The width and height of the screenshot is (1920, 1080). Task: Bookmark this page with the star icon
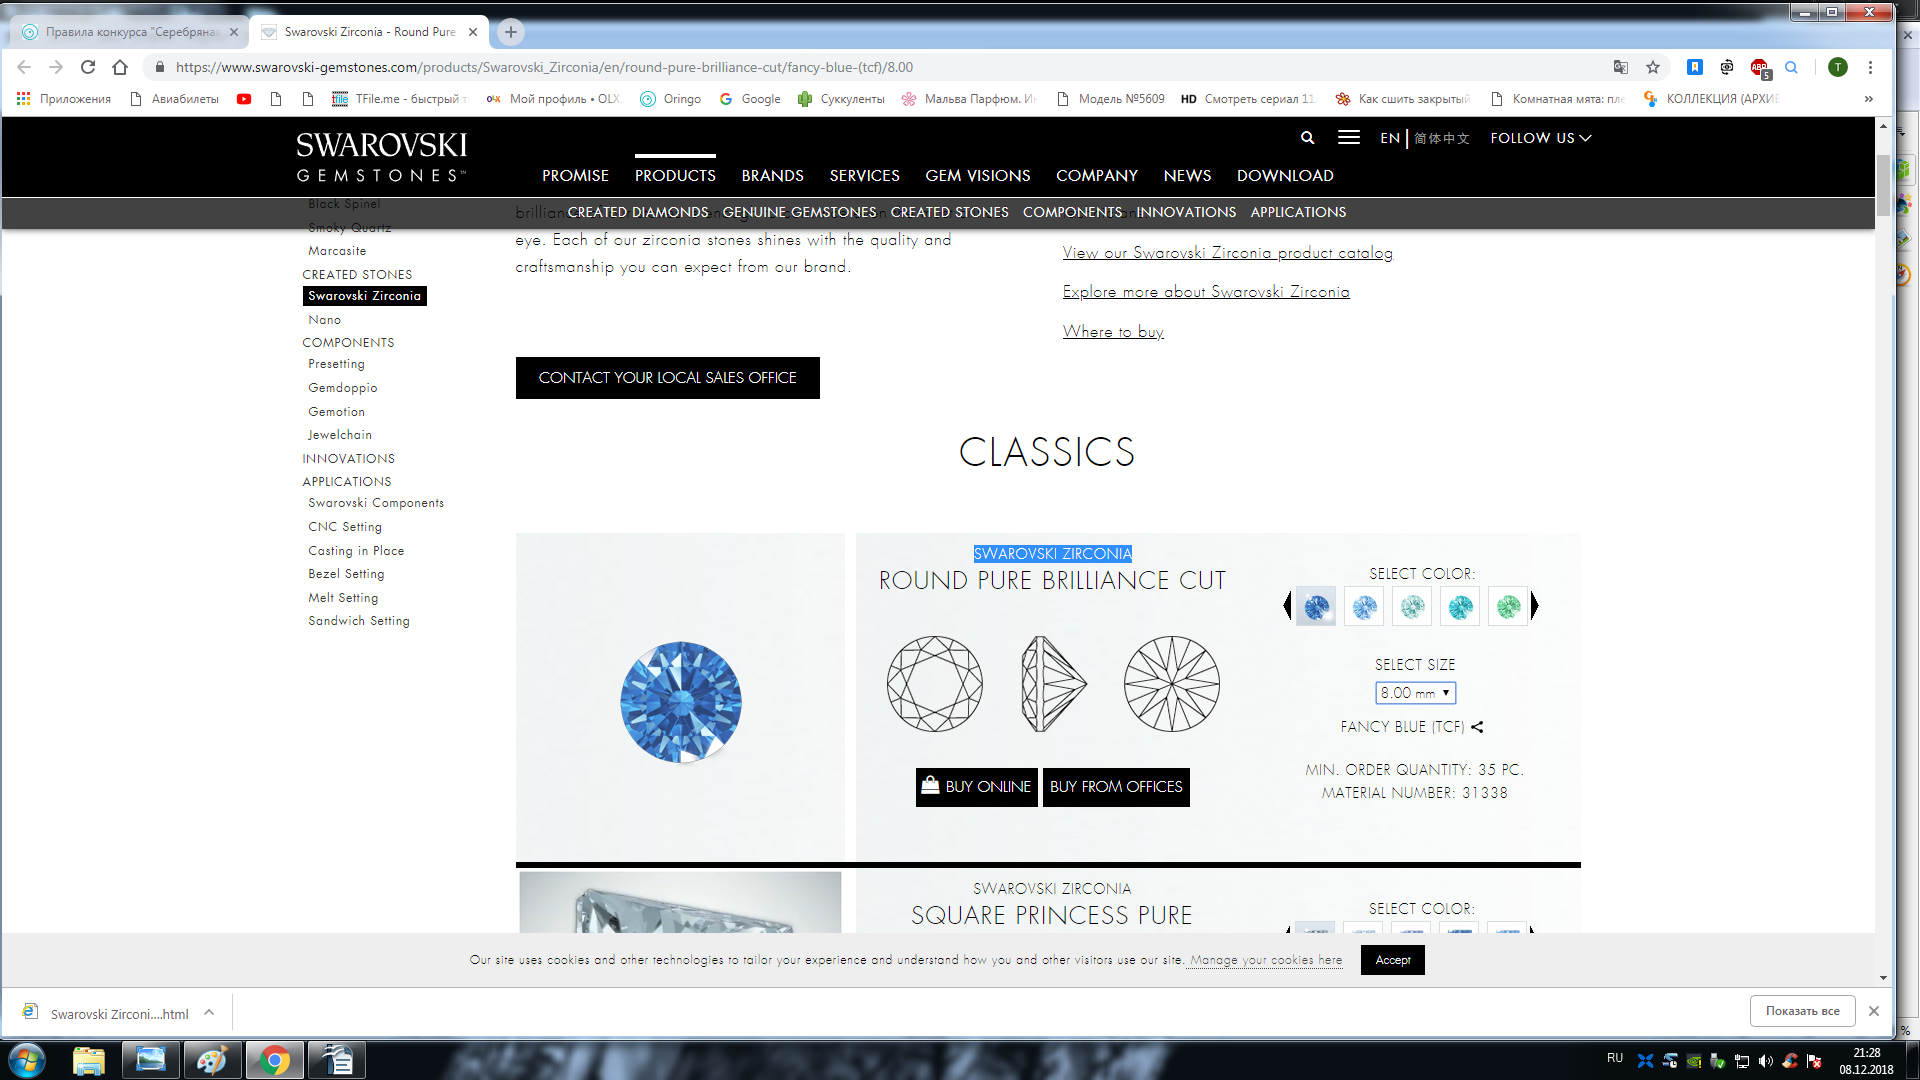1653,67
